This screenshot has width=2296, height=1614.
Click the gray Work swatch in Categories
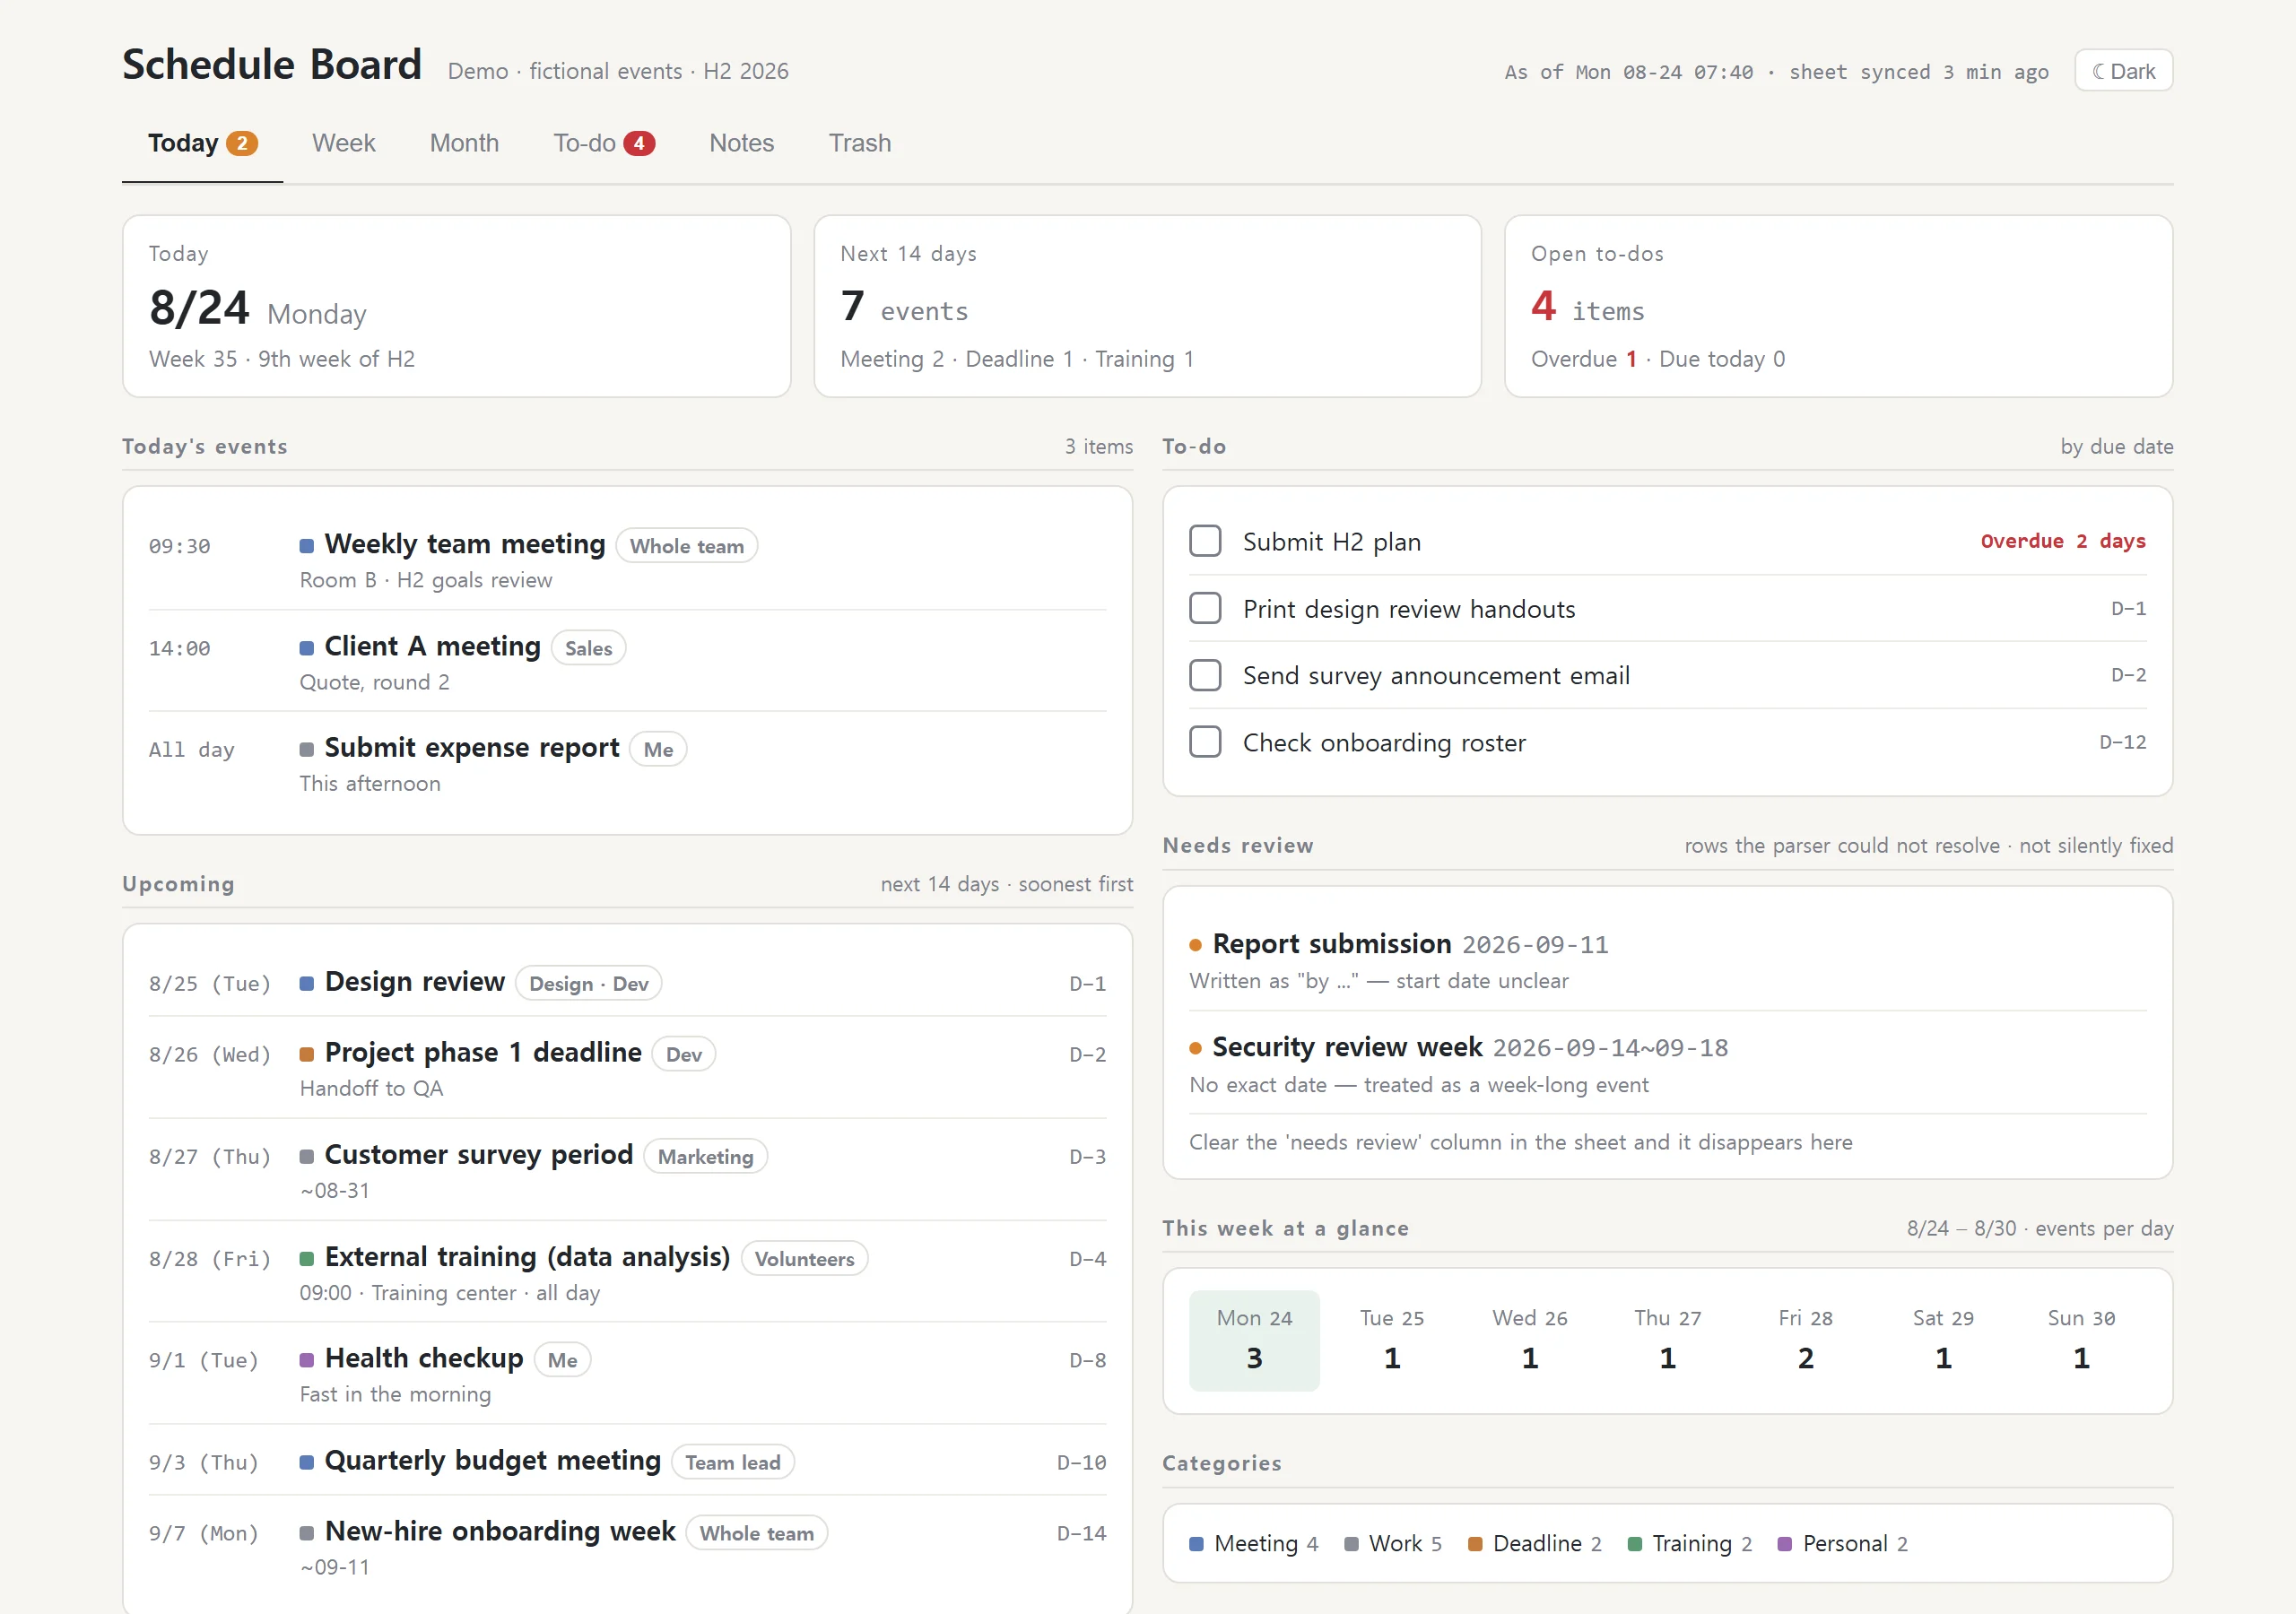point(1351,1543)
